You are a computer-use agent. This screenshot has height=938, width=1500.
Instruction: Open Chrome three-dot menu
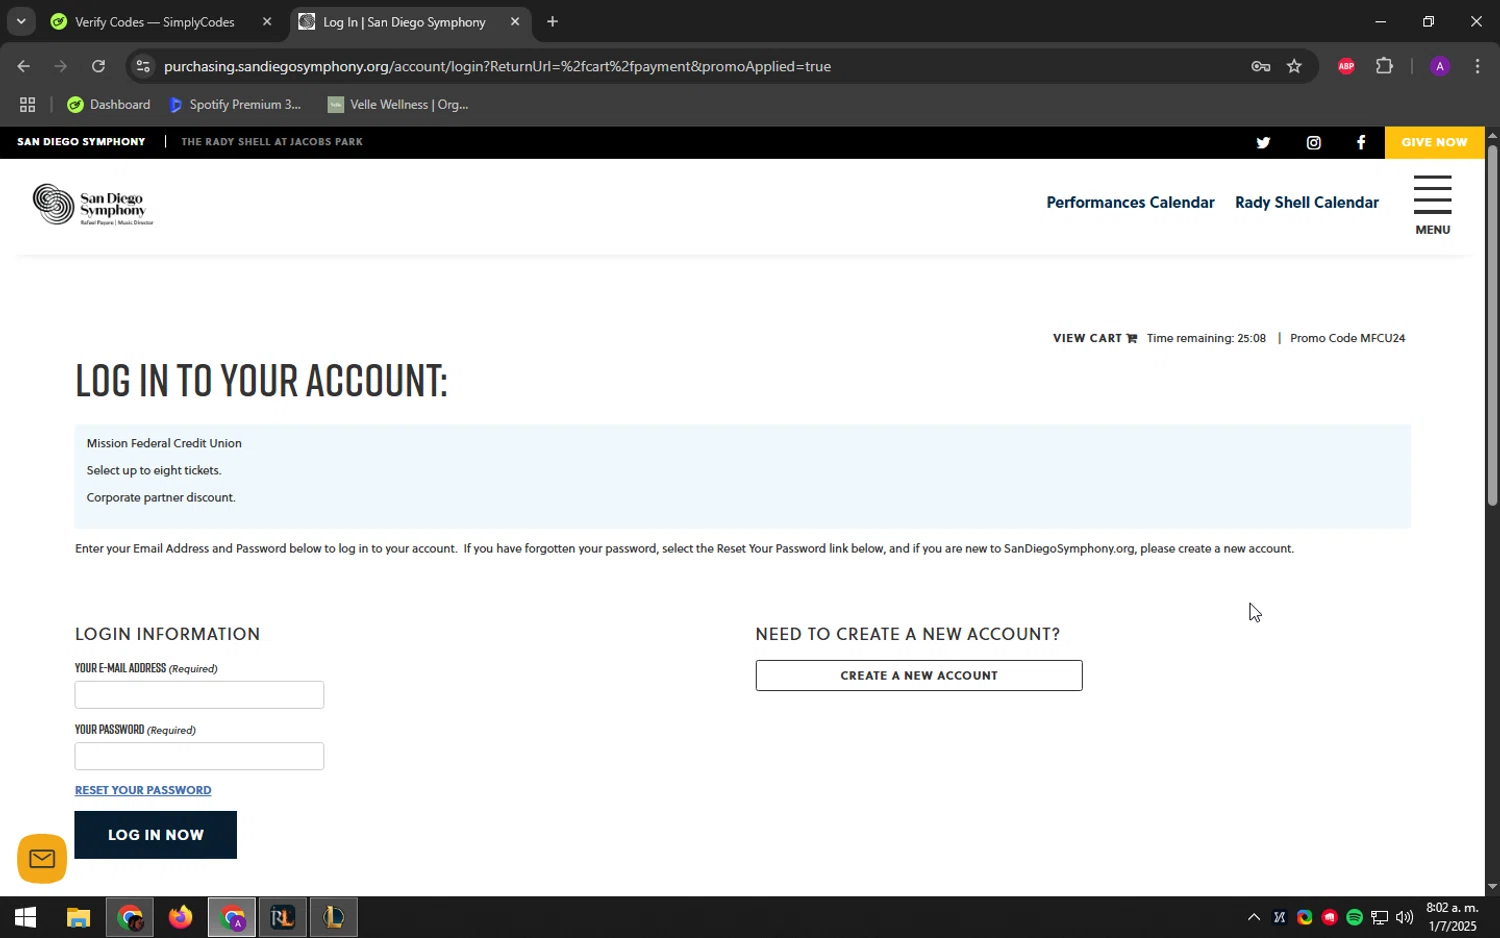pos(1477,66)
